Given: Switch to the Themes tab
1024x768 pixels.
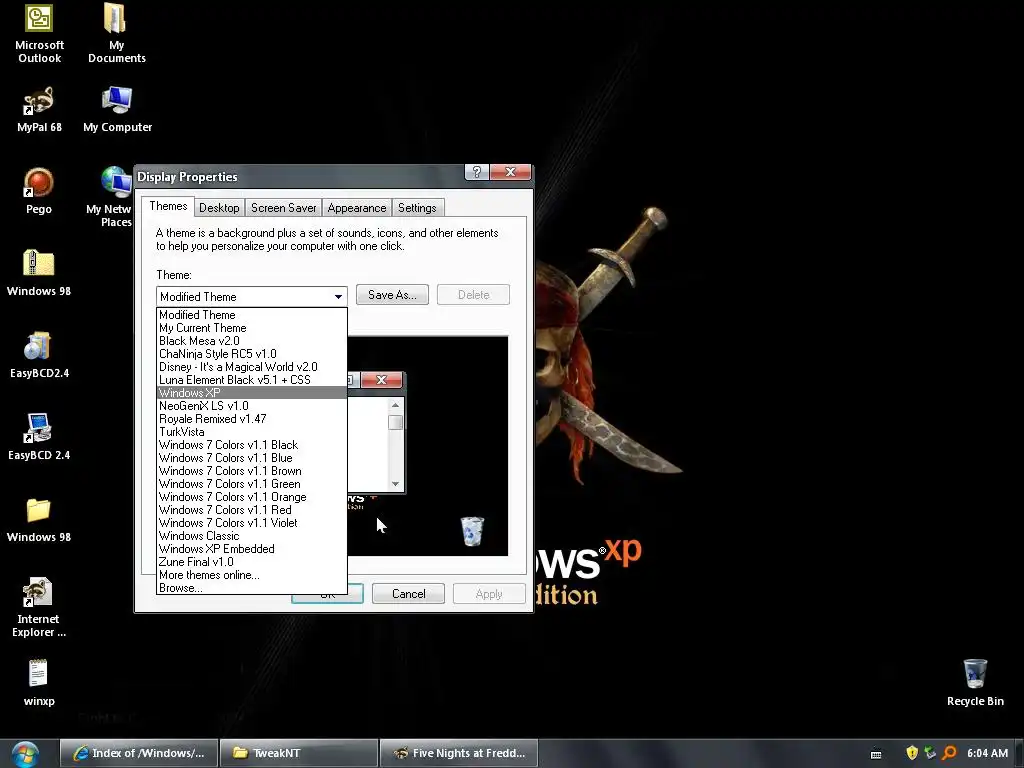Looking at the screenshot, I should point(168,206).
